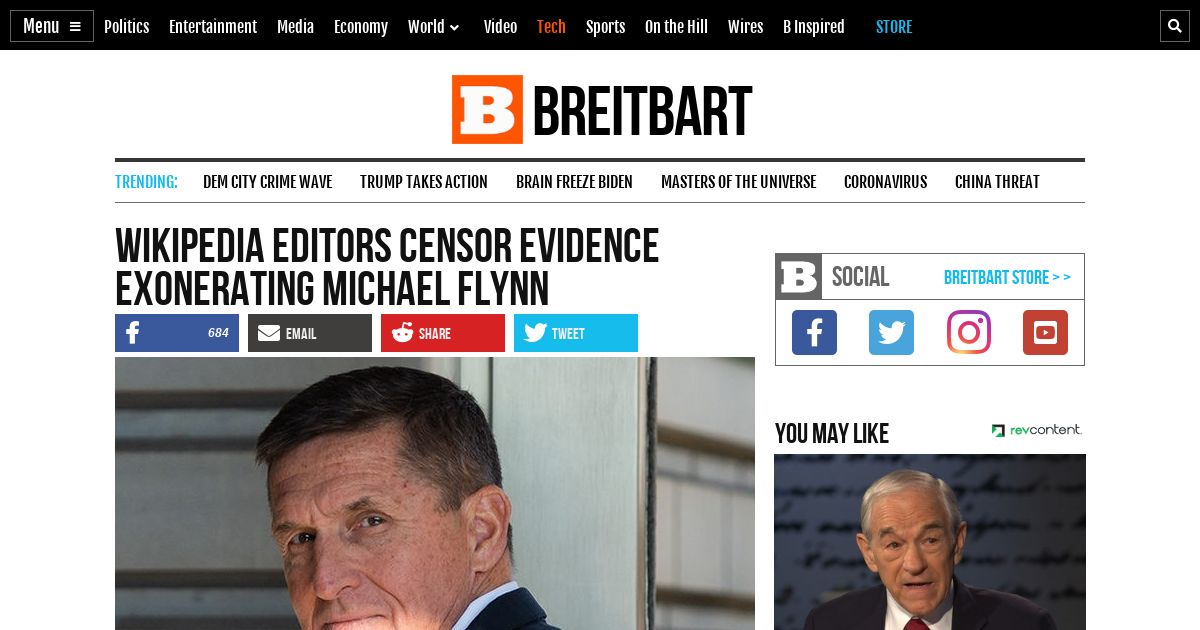This screenshot has height=630, width=1200.
Task: Open Breitbart's Twitter page in Social box
Action: [891, 332]
